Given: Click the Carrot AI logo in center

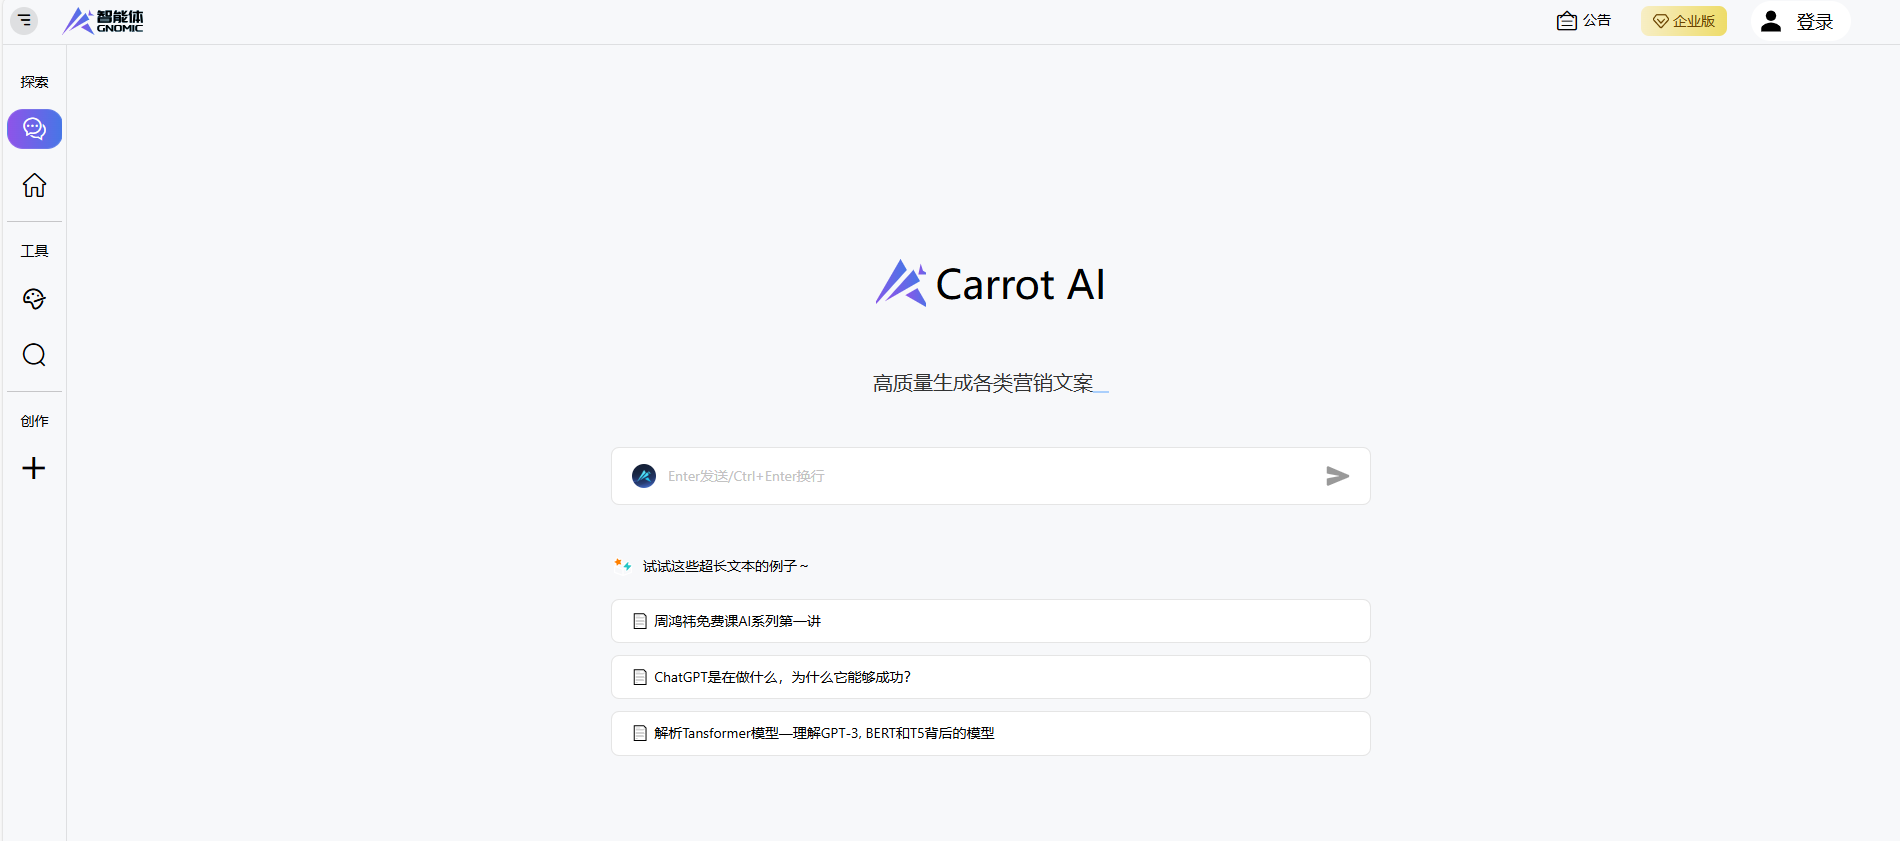Looking at the screenshot, I should [990, 284].
